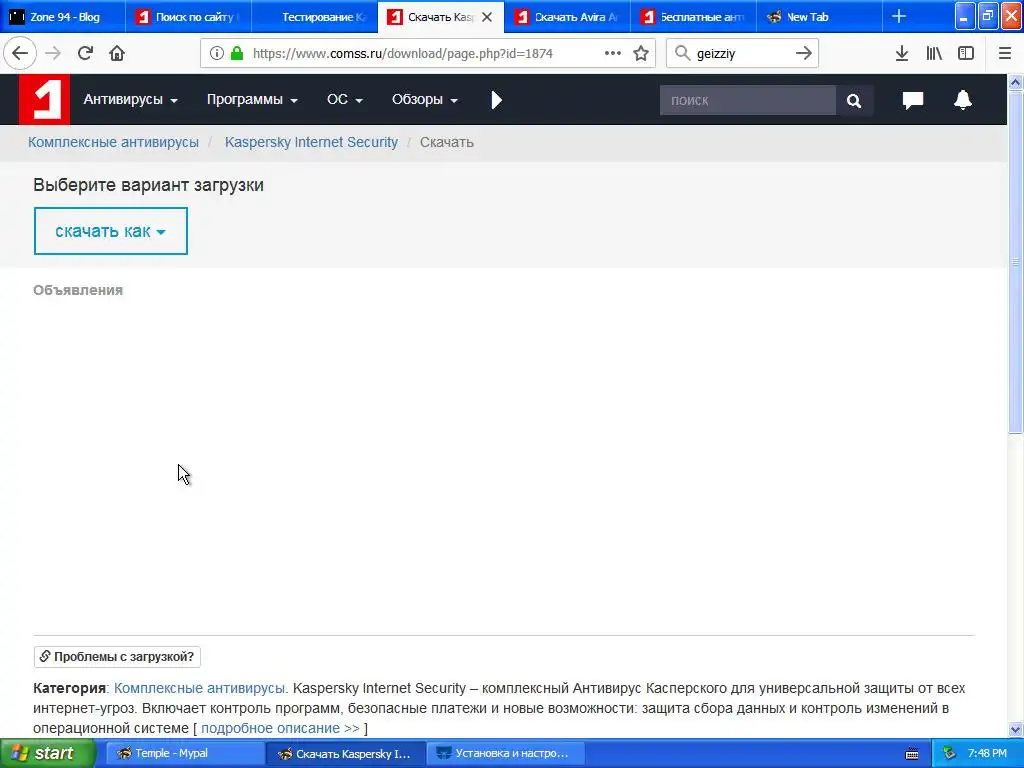This screenshot has height=768, width=1024.
Task: Click the keyboard icon in taskbar
Action: (912, 754)
